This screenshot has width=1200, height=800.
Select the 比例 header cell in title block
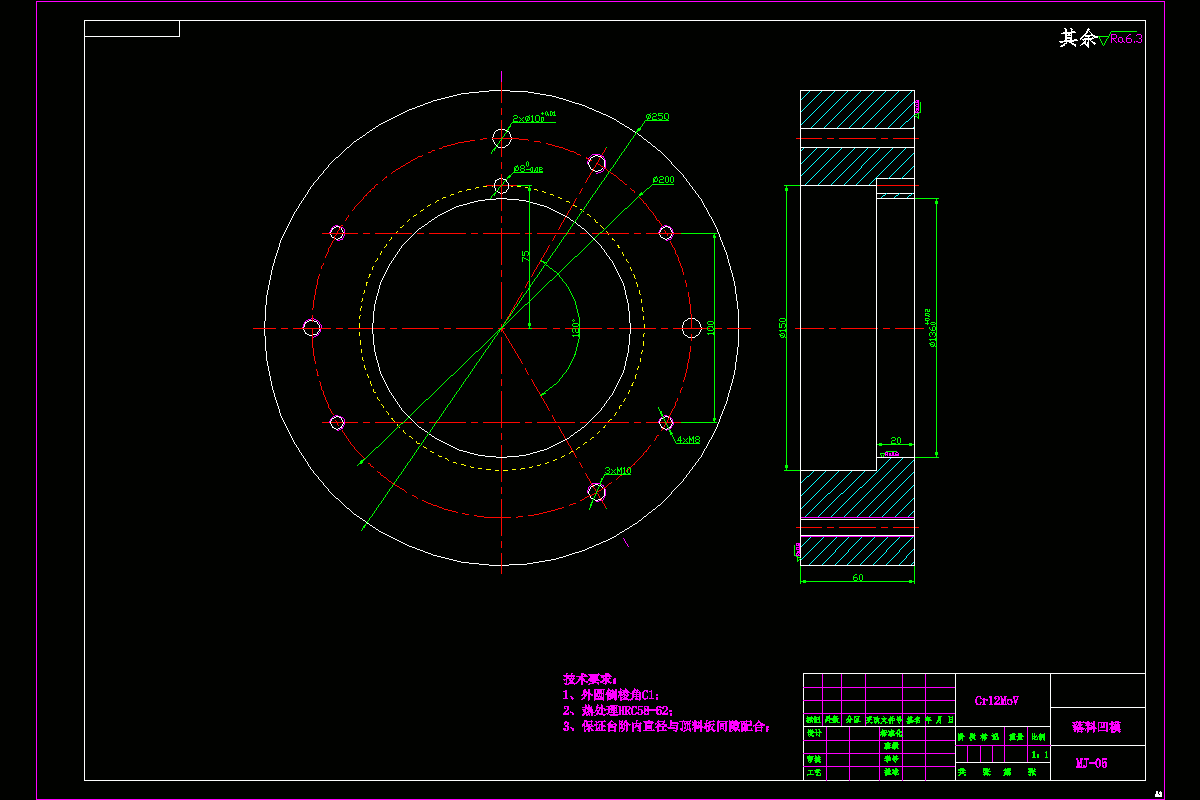tap(1038, 736)
